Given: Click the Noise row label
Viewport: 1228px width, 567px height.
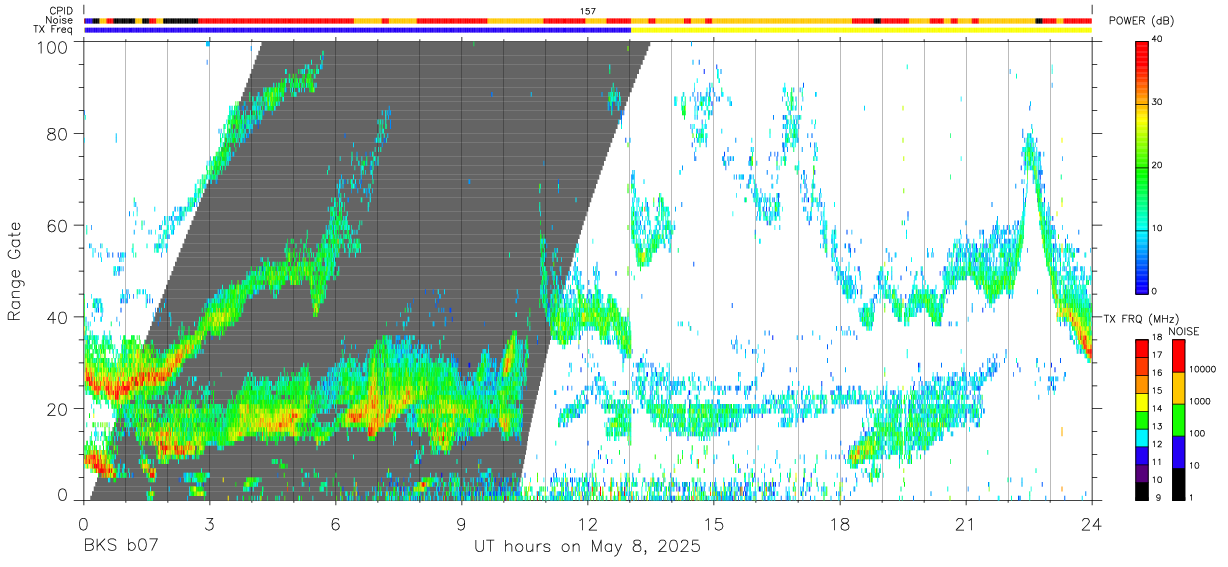Looking at the screenshot, I should [61, 20].
